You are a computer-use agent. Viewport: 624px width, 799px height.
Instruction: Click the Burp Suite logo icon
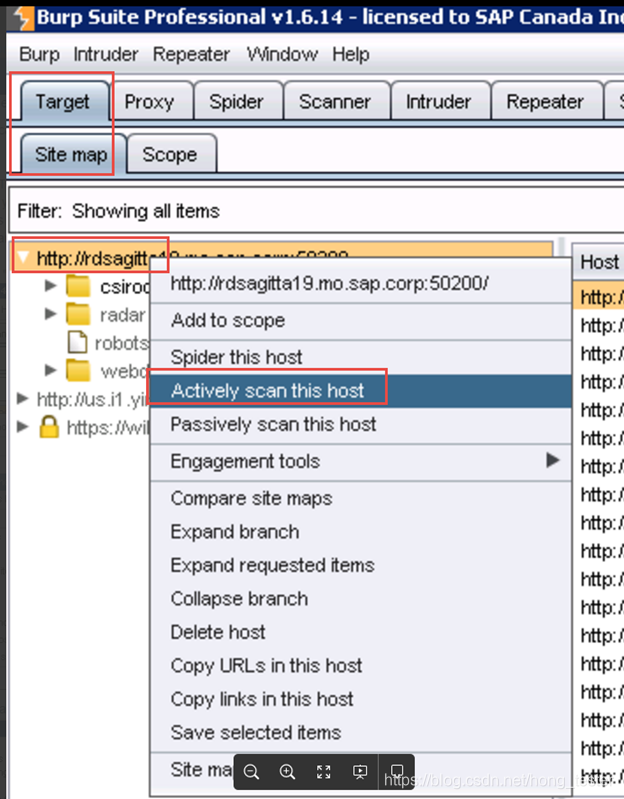click(23, 17)
